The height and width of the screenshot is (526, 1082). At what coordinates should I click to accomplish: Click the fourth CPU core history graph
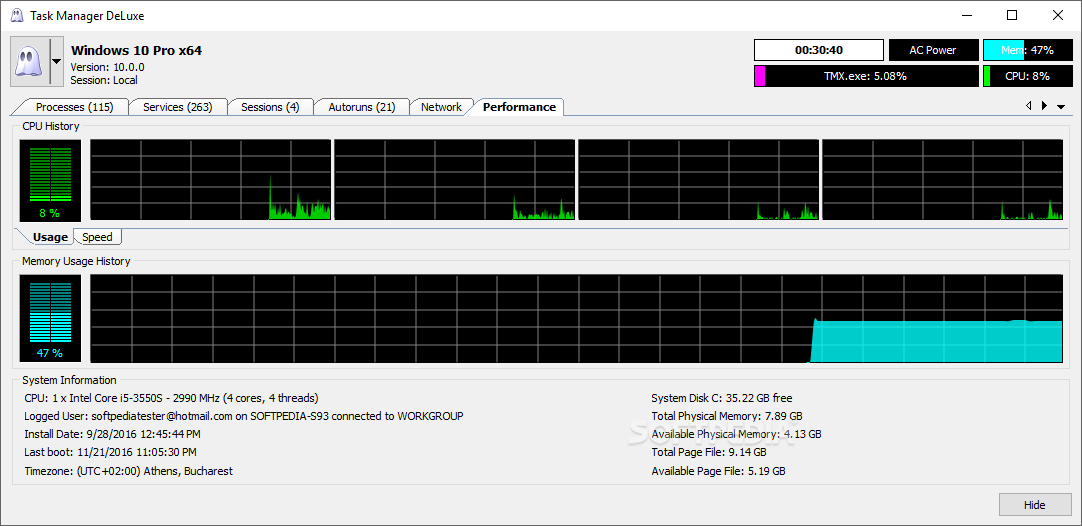pyautogui.click(x=943, y=180)
